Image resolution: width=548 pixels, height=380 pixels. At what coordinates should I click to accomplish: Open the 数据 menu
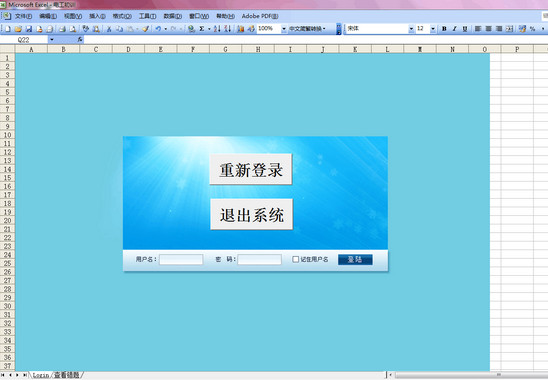173,16
